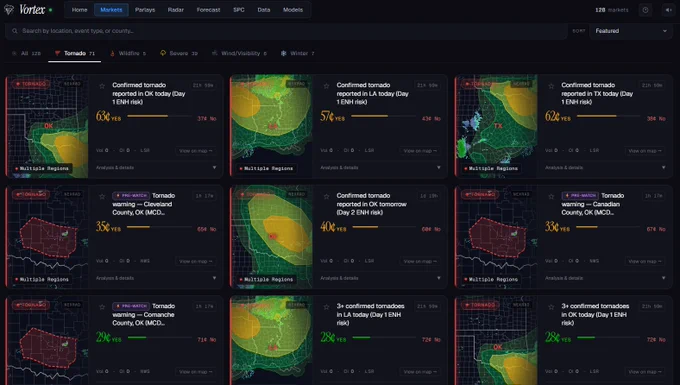This screenshot has width=680, height=385.
Task: Click View on map for Cleveland County card
Action: [196, 261]
